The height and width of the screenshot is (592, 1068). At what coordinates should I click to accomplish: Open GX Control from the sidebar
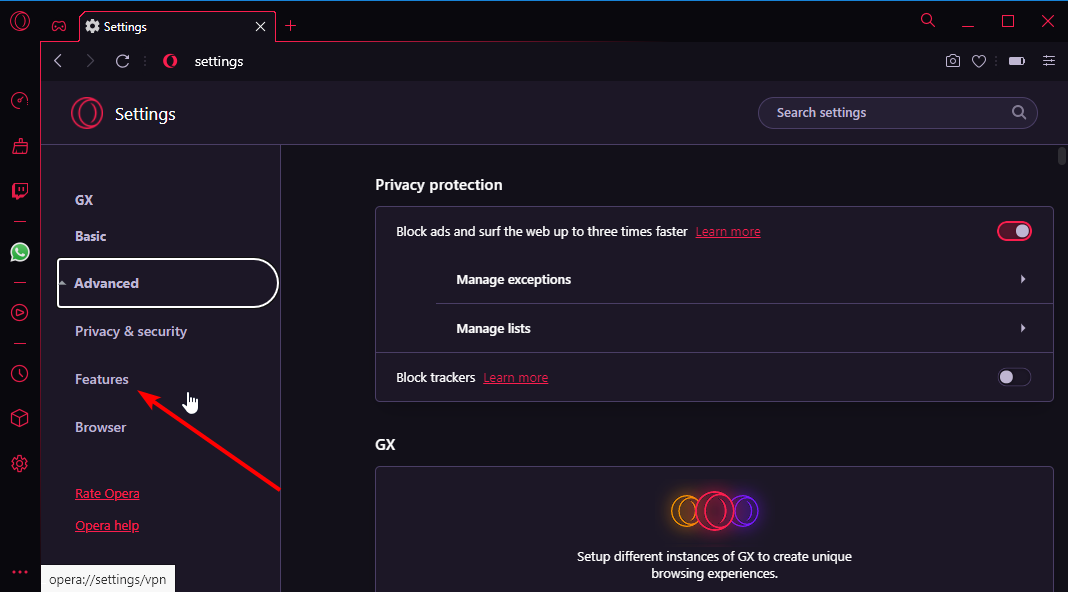click(x=20, y=101)
